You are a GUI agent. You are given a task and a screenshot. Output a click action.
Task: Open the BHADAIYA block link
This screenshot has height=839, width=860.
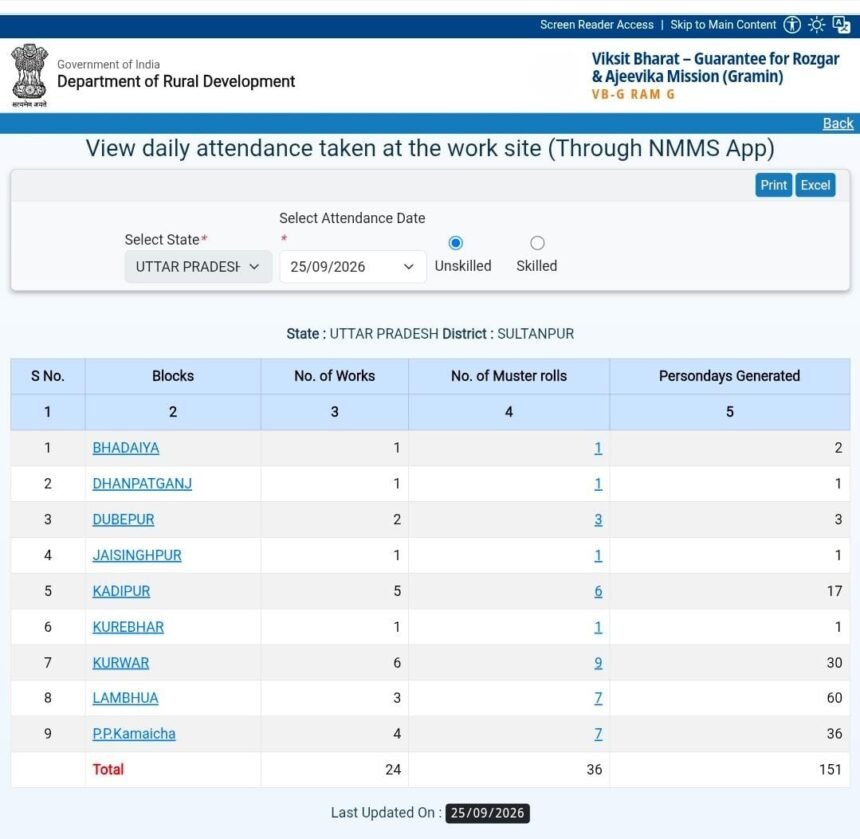[x=126, y=448]
